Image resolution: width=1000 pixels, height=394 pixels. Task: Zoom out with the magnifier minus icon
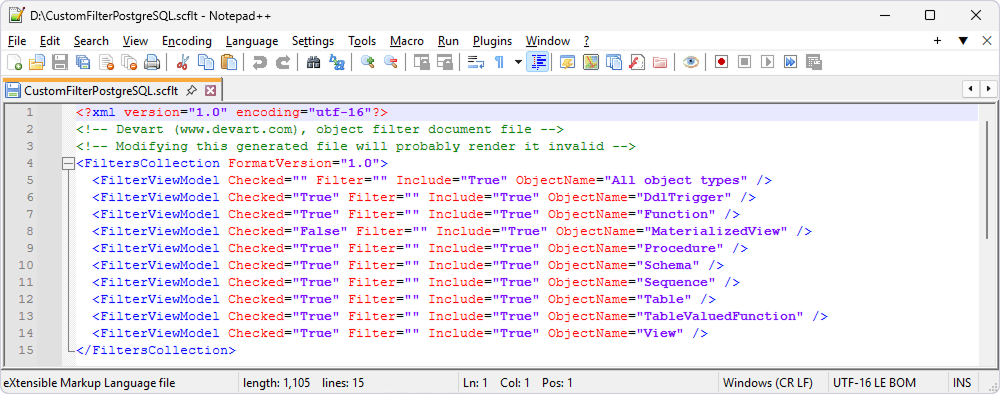[x=390, y=62]
